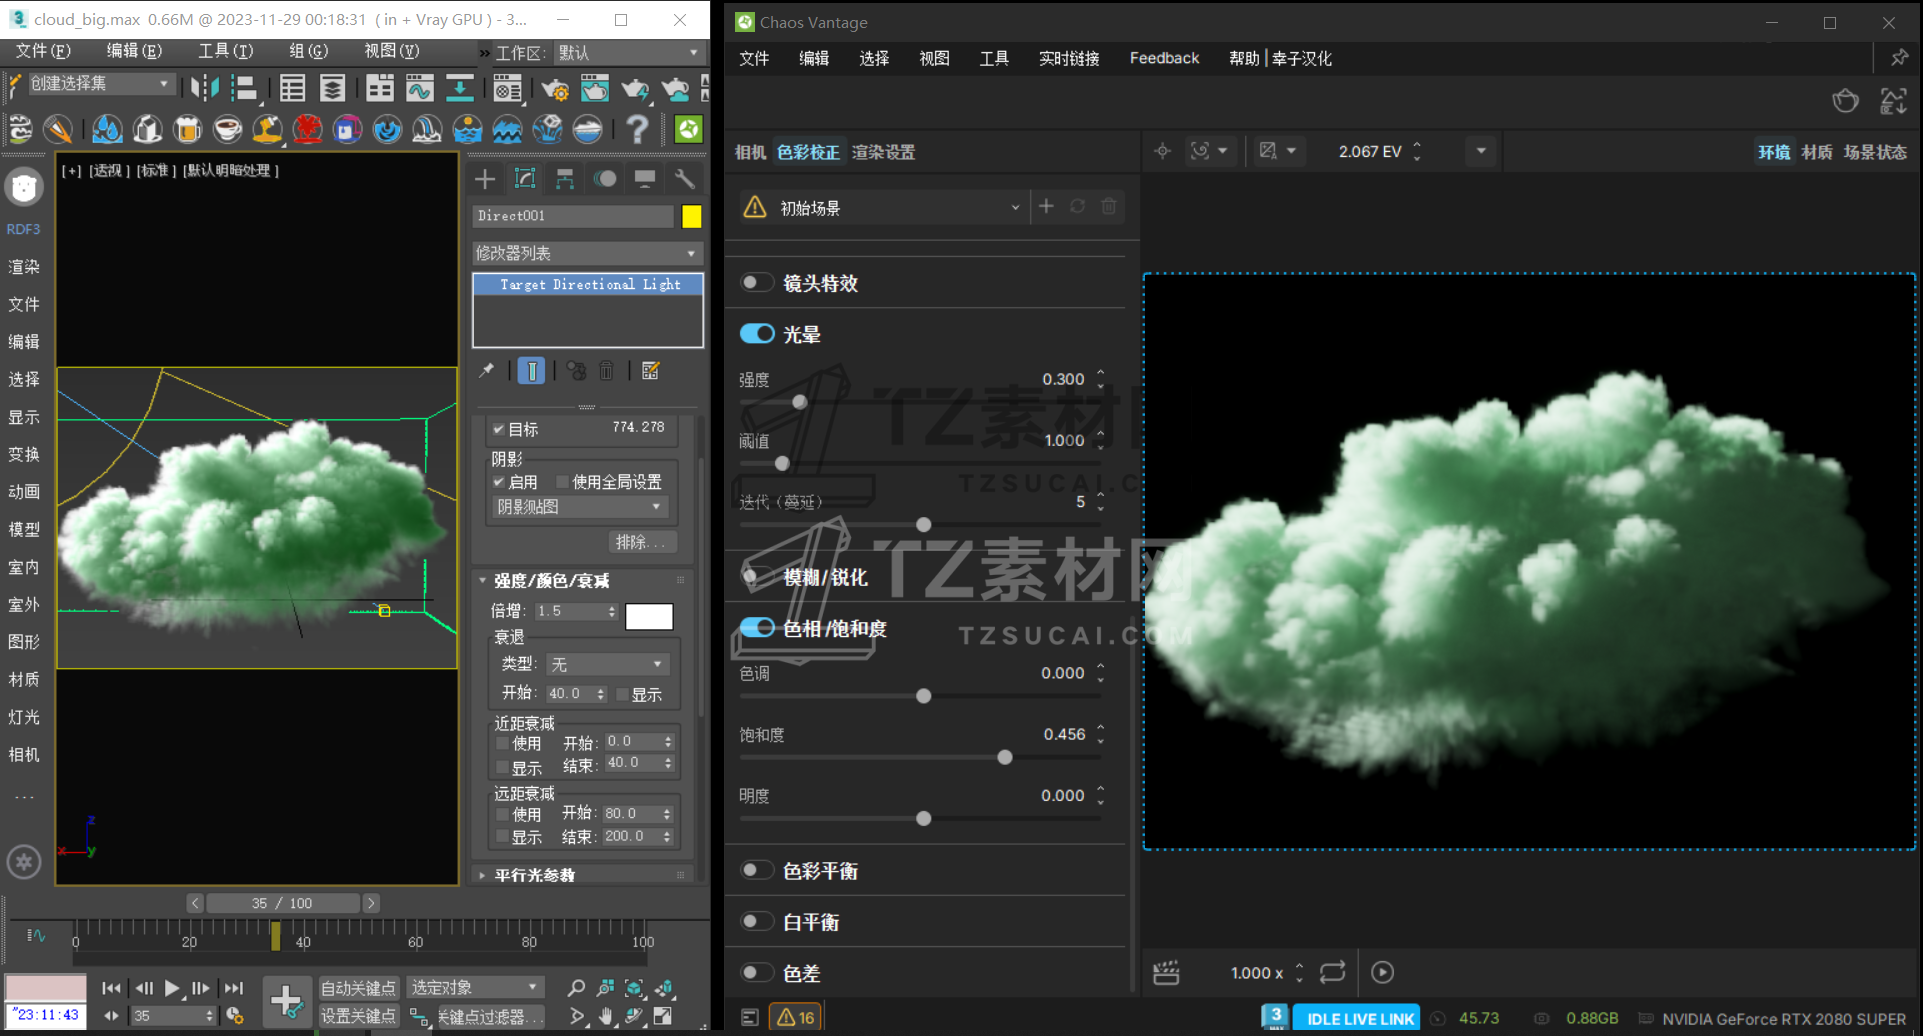Click the add scene state plus icon

point(1046,207)
